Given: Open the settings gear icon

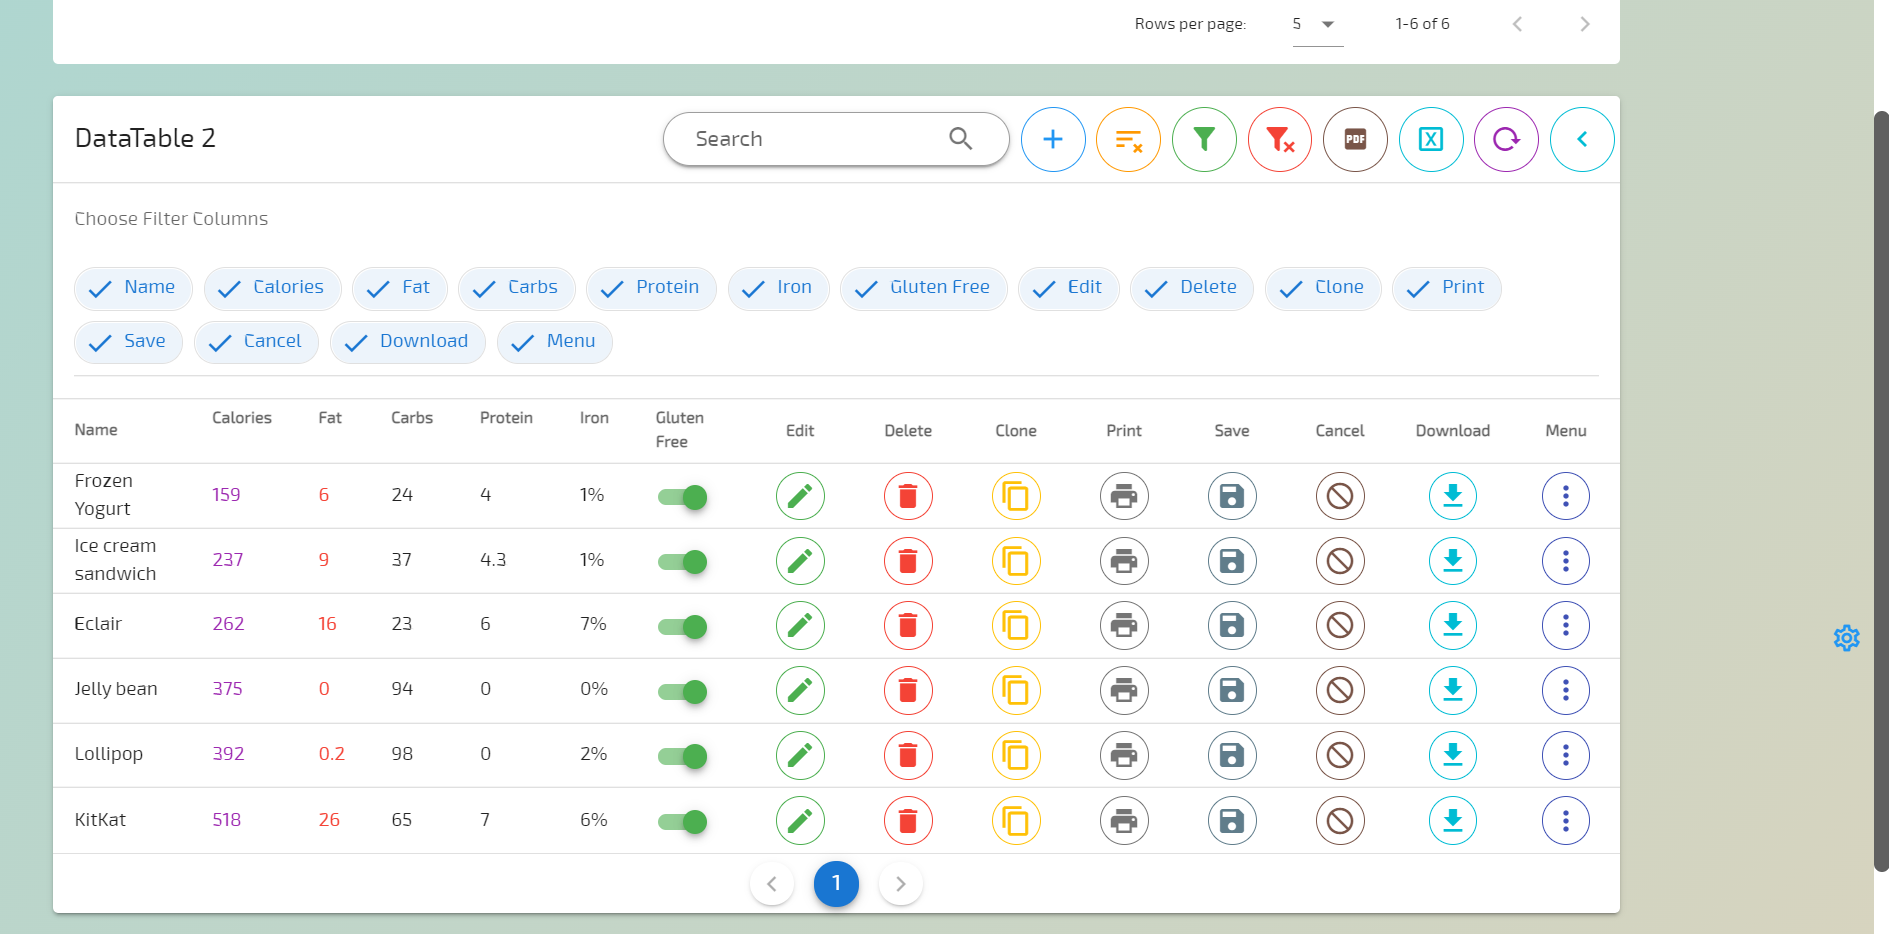Looking at the screenshot, I should (1847, 638).
